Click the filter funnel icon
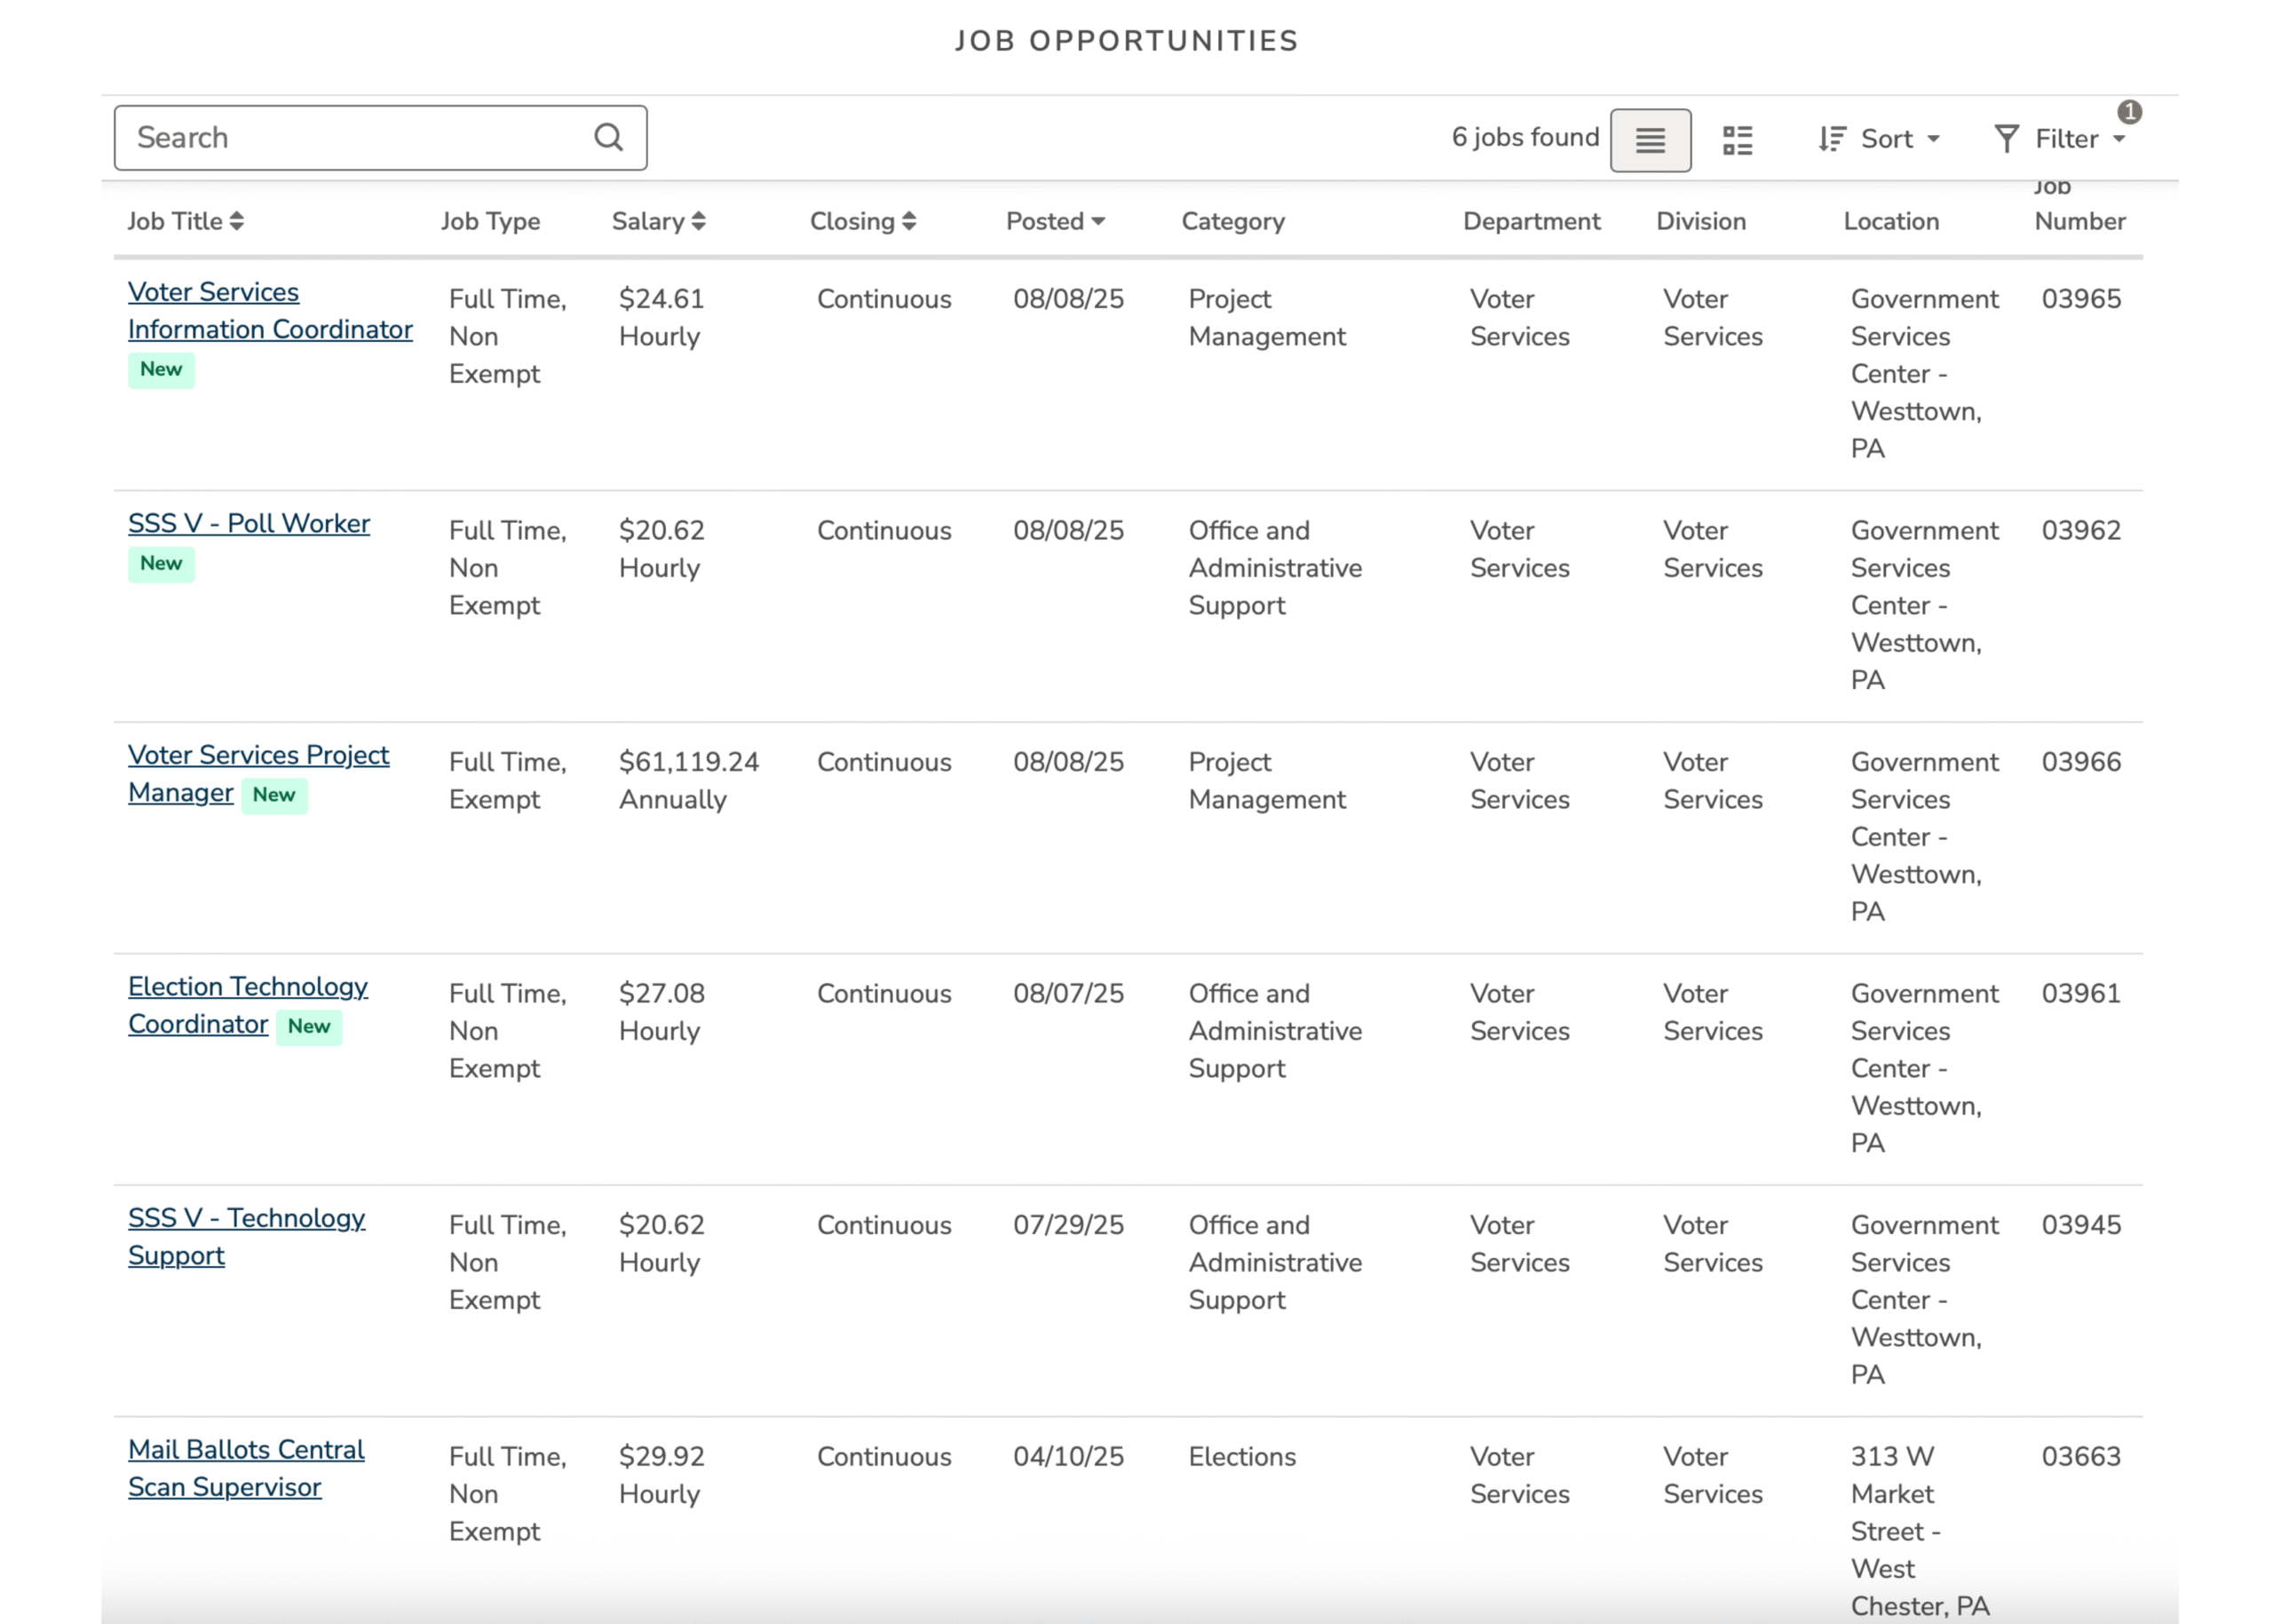The width and height of the screenshot is (2273, 1624). (2005, 139)
